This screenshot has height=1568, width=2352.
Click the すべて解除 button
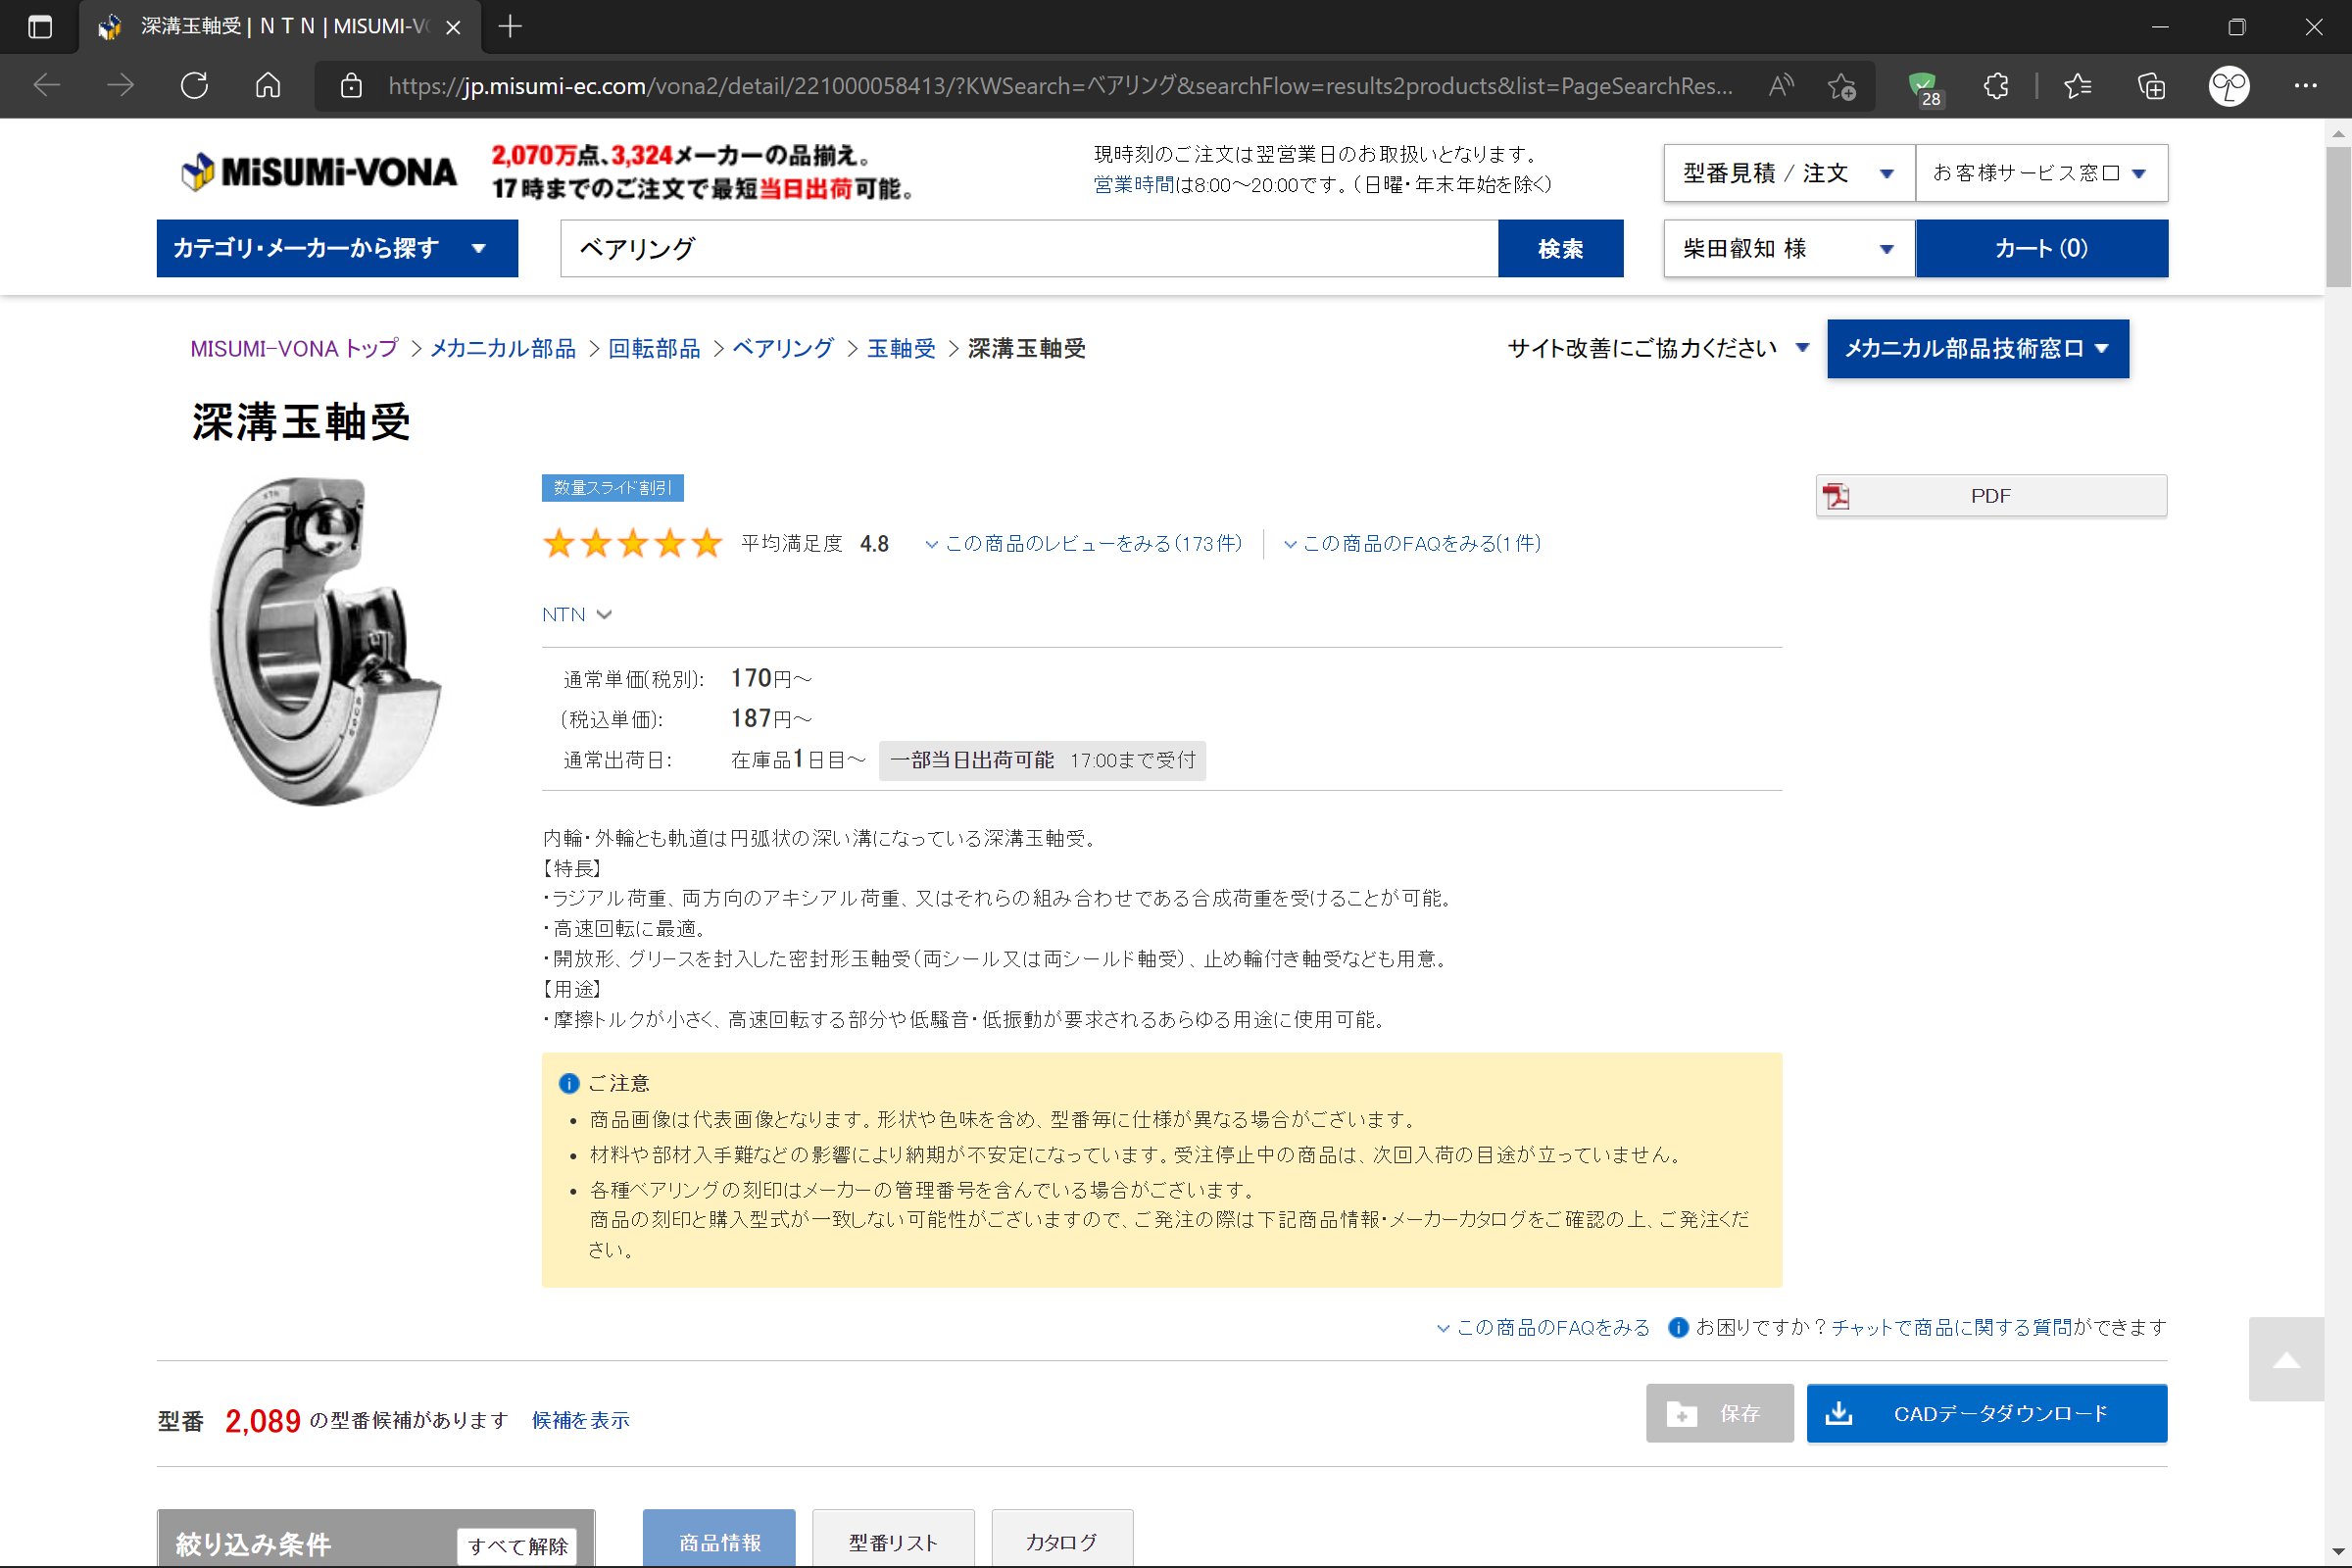[518, 1546]
